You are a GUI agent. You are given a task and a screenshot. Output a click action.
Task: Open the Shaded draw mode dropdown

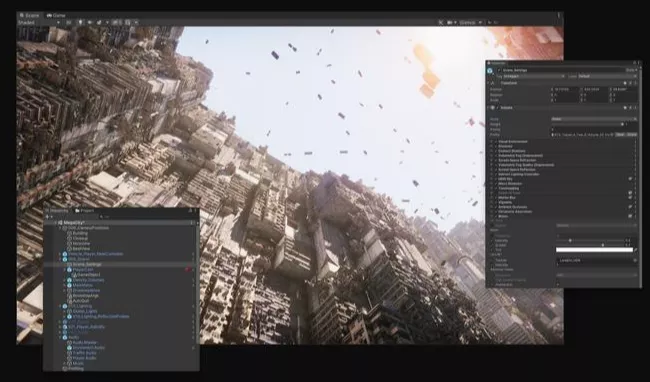[39, 22]
